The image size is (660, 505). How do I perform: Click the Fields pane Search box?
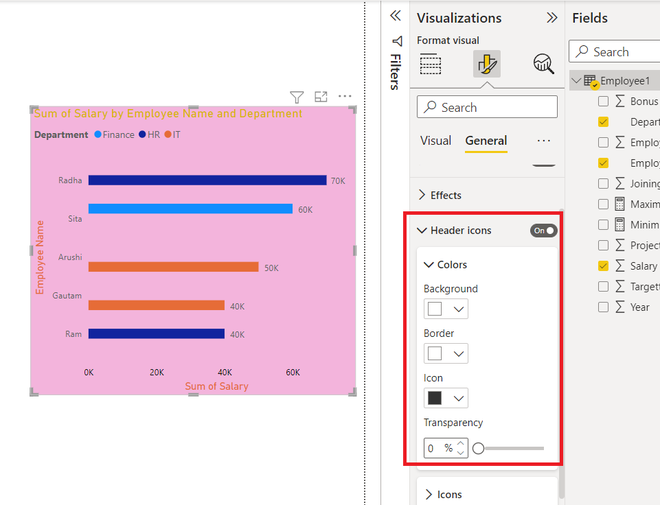(x=615, y=52)
